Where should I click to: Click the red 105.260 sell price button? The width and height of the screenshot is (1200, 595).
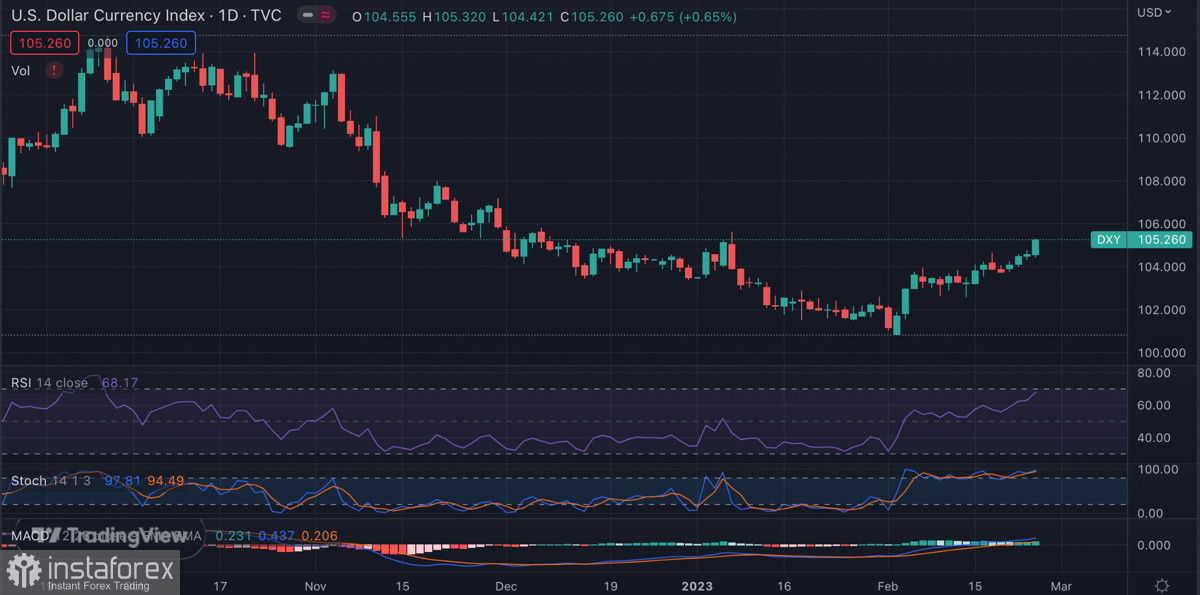point(44,43)
